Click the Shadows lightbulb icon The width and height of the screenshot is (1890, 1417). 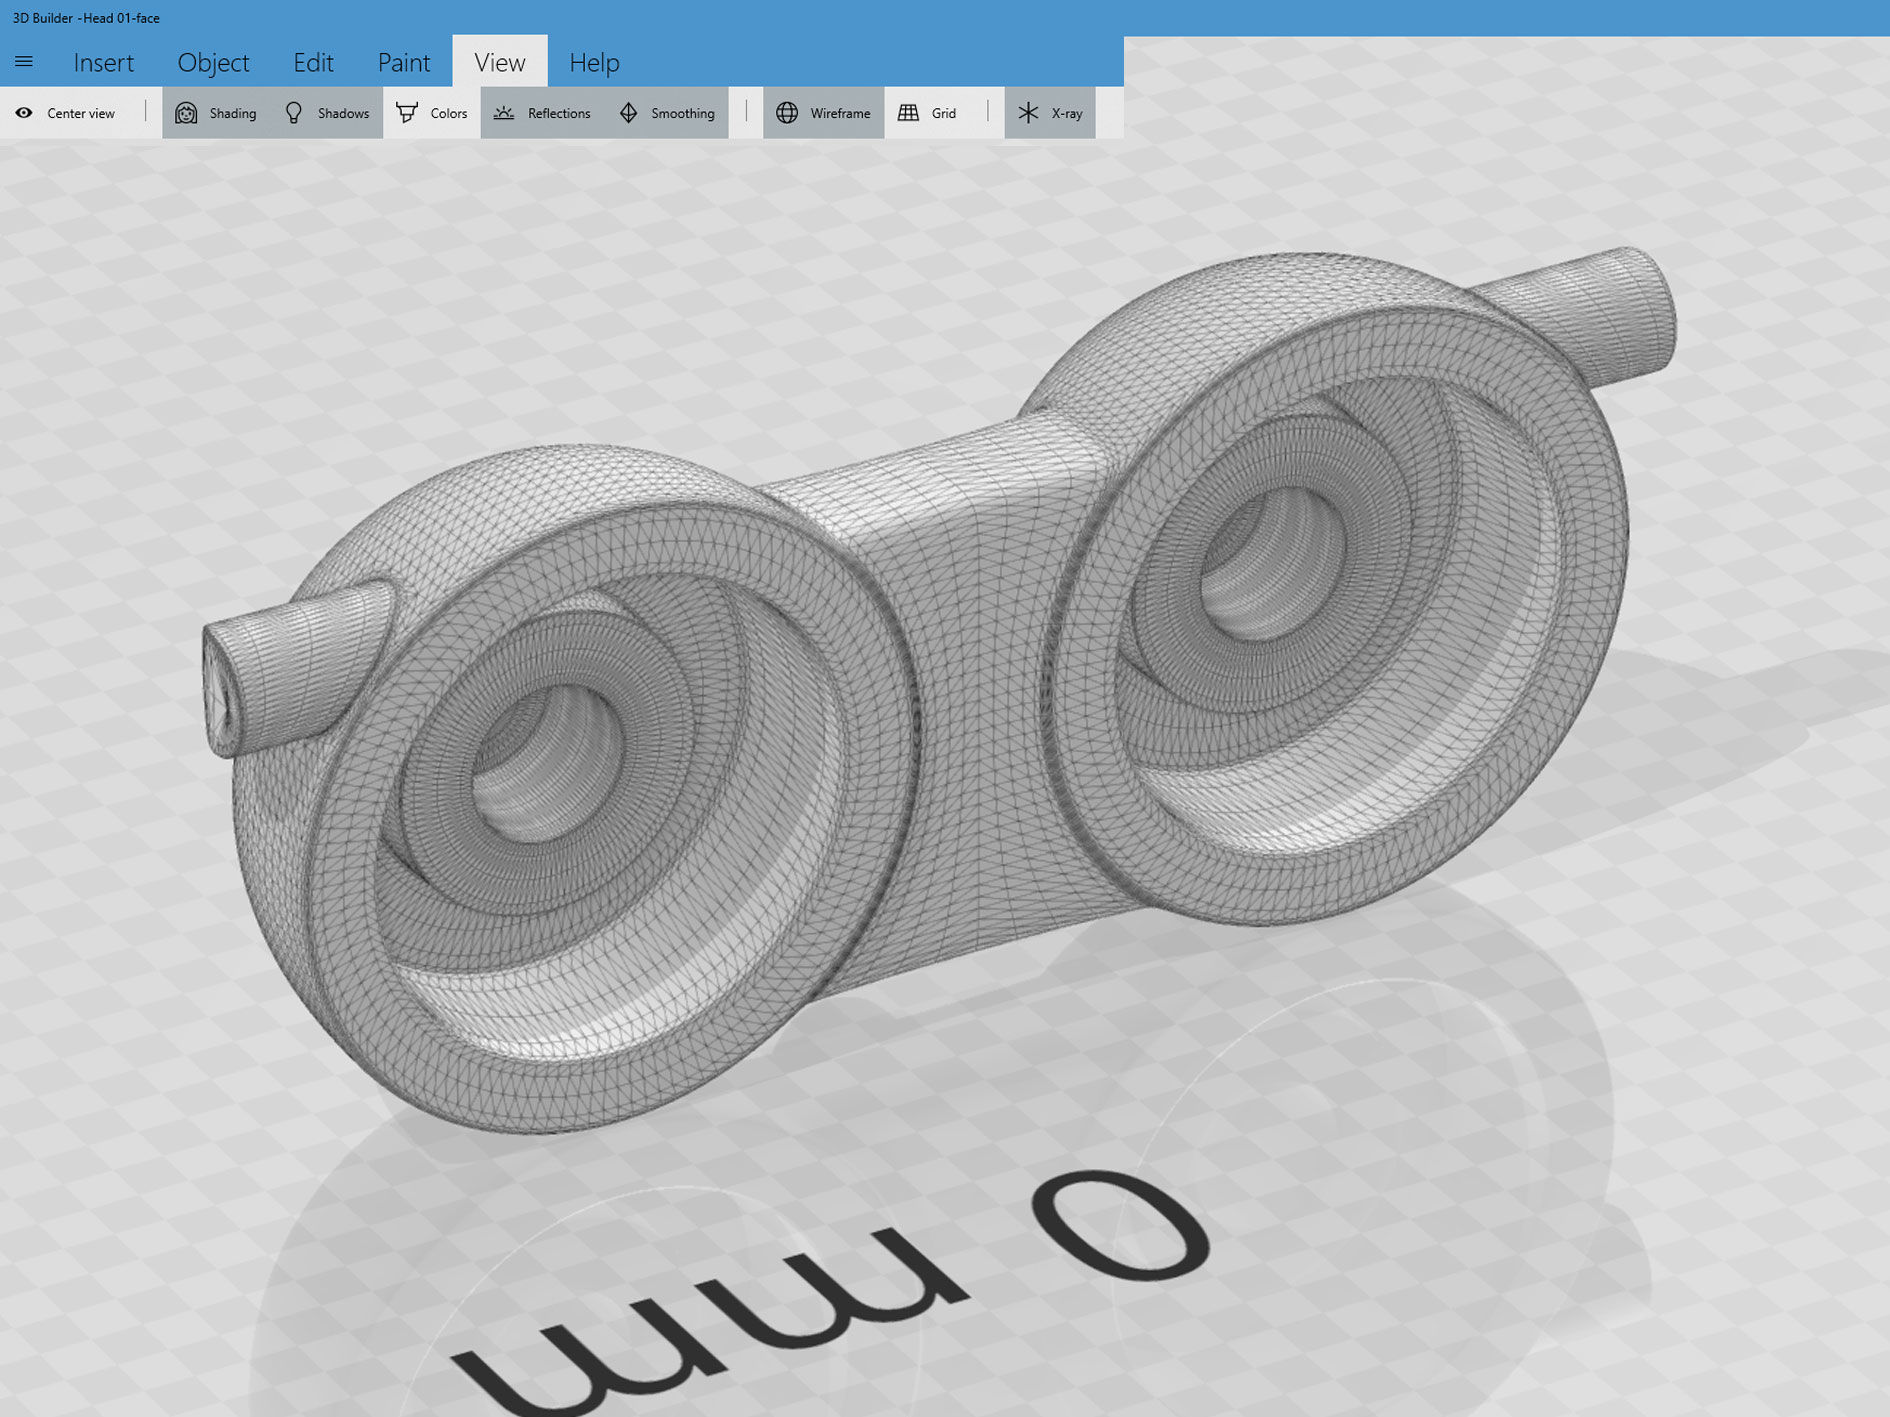coord(294,113)
